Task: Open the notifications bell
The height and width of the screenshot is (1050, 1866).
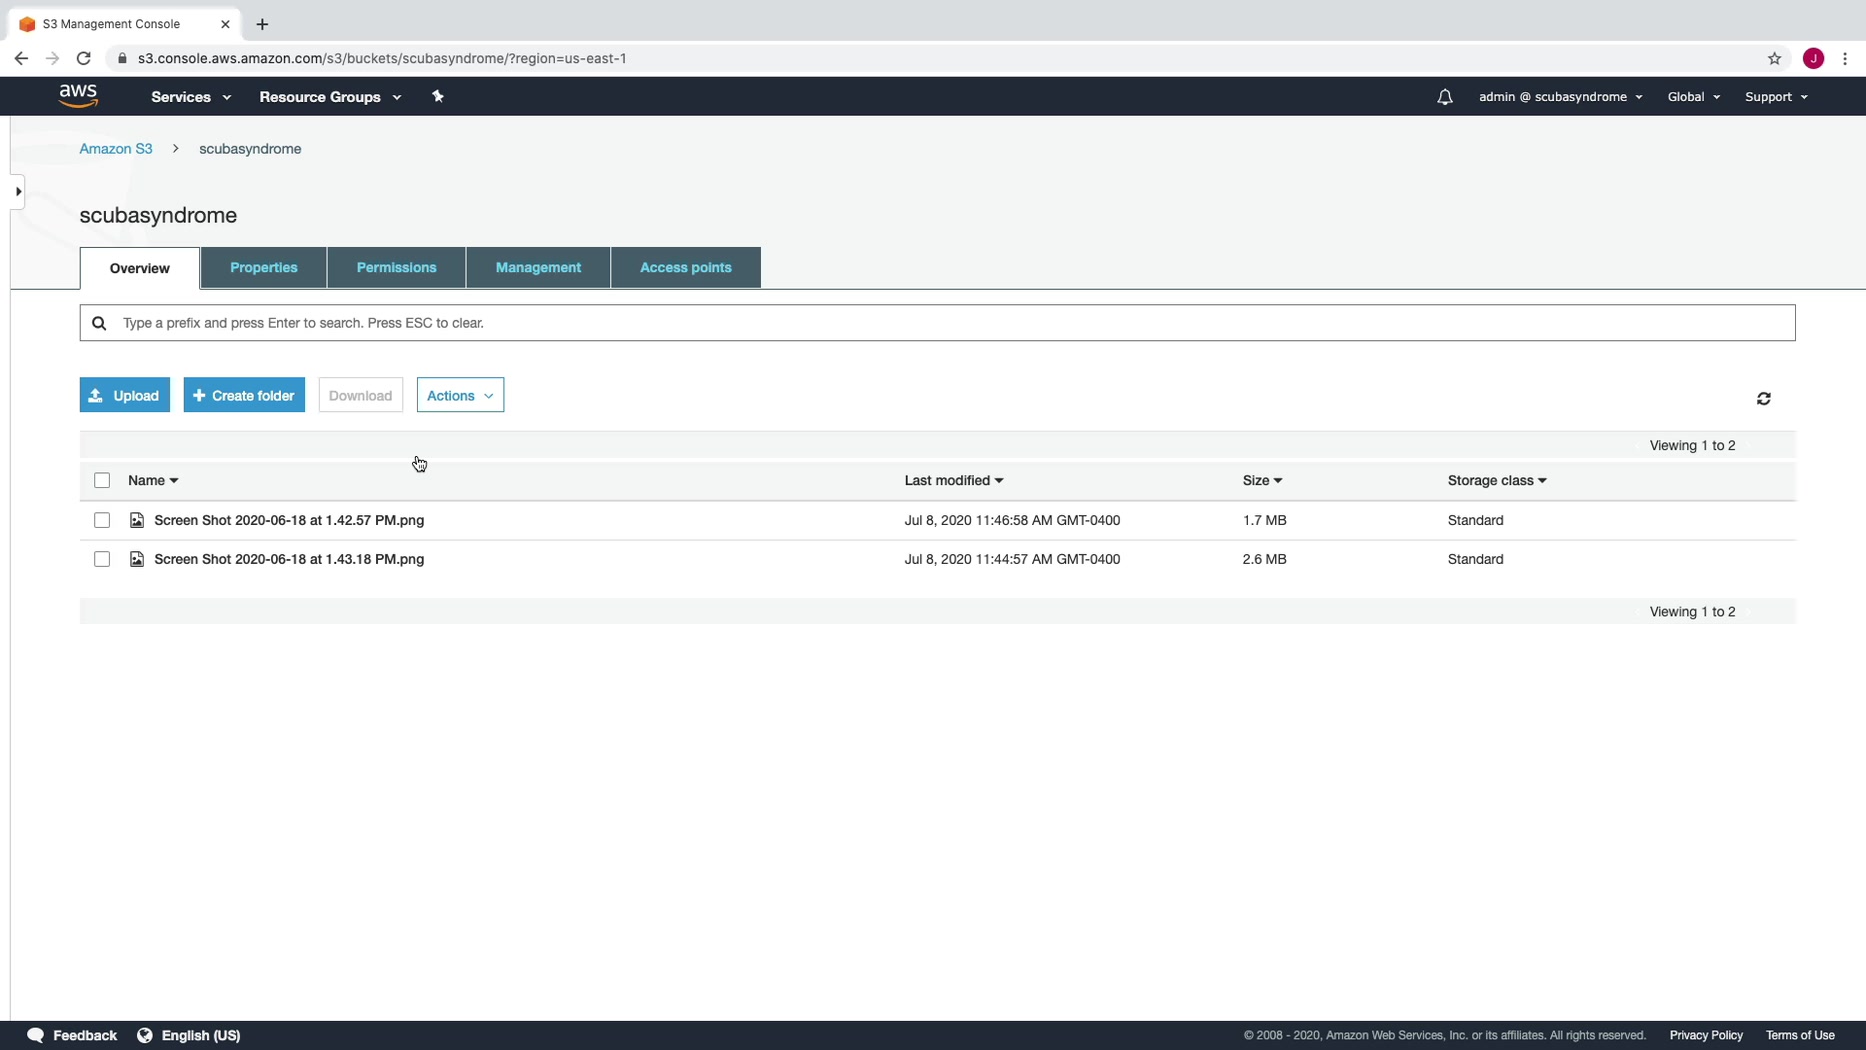Action: tap(1445, 97)
